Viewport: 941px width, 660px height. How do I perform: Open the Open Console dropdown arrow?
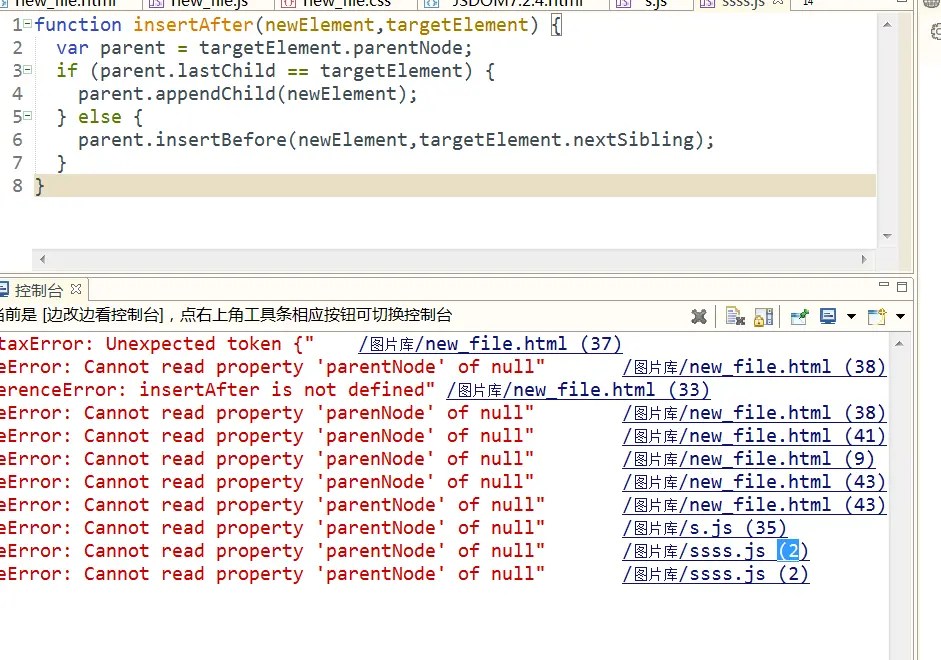tap(901, 316)
